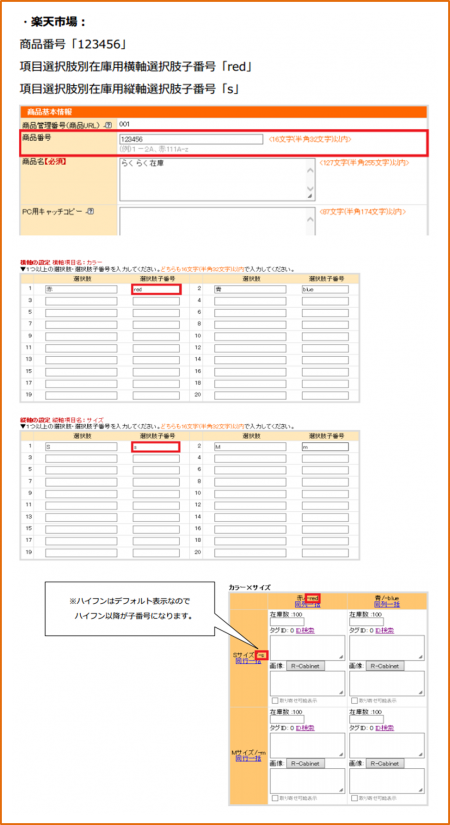Viewport: 450px width, 825px height.
Task: Click vertical-axis 選択肢子番号 field containing s
Action: tap(156, 447)
